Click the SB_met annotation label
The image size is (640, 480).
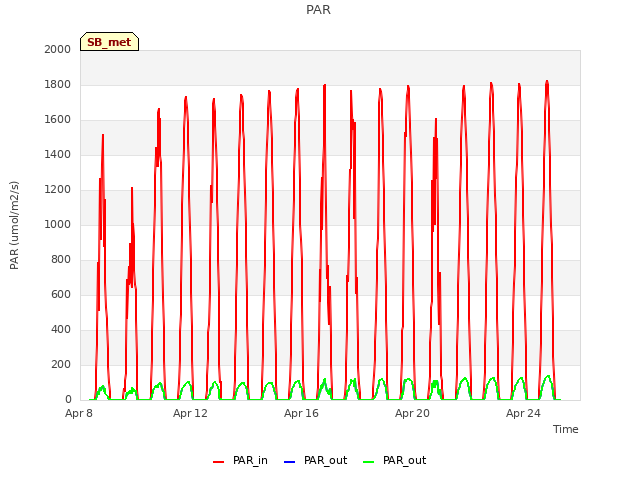109,42
